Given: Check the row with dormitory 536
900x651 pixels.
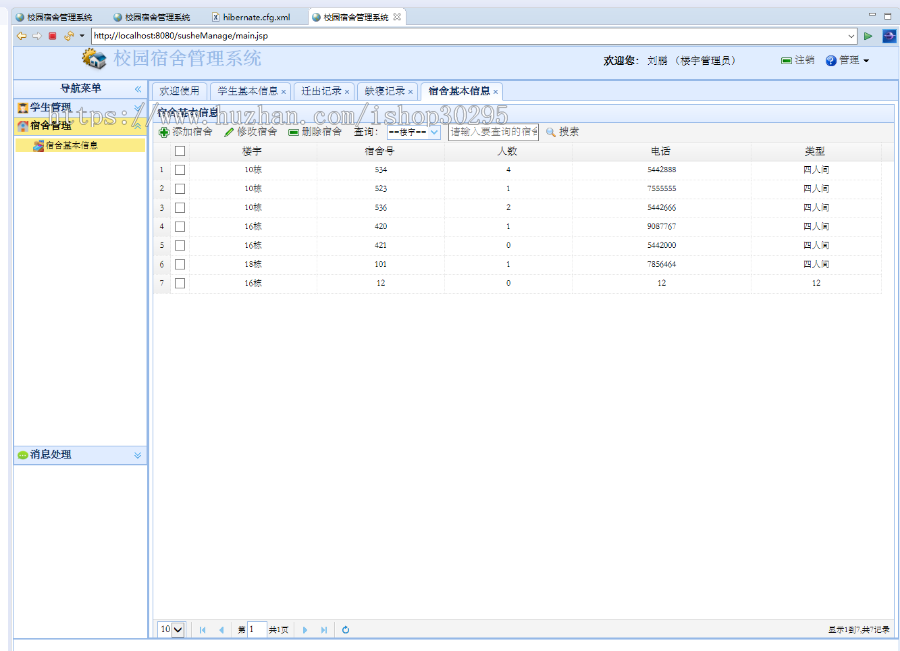Looking at the screenshot, I should (180, 208).
